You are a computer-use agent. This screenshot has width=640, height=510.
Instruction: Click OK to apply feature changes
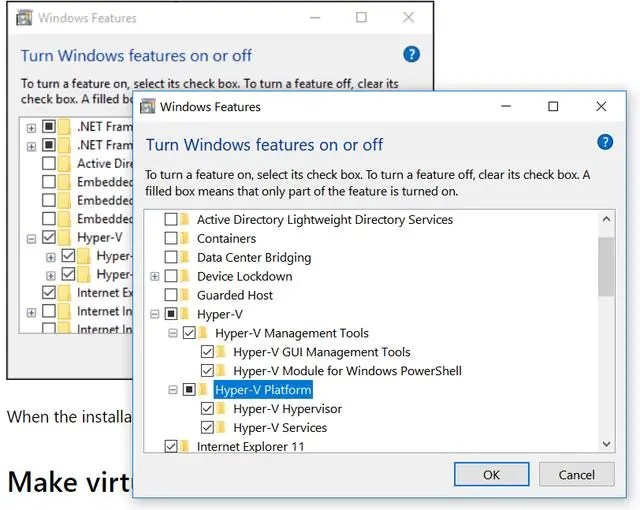tap(491, 475)
